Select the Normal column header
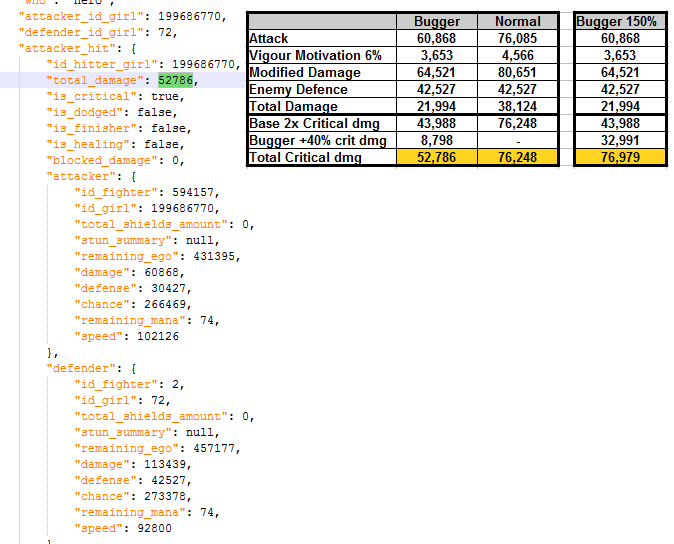 [x=518, y=21]
